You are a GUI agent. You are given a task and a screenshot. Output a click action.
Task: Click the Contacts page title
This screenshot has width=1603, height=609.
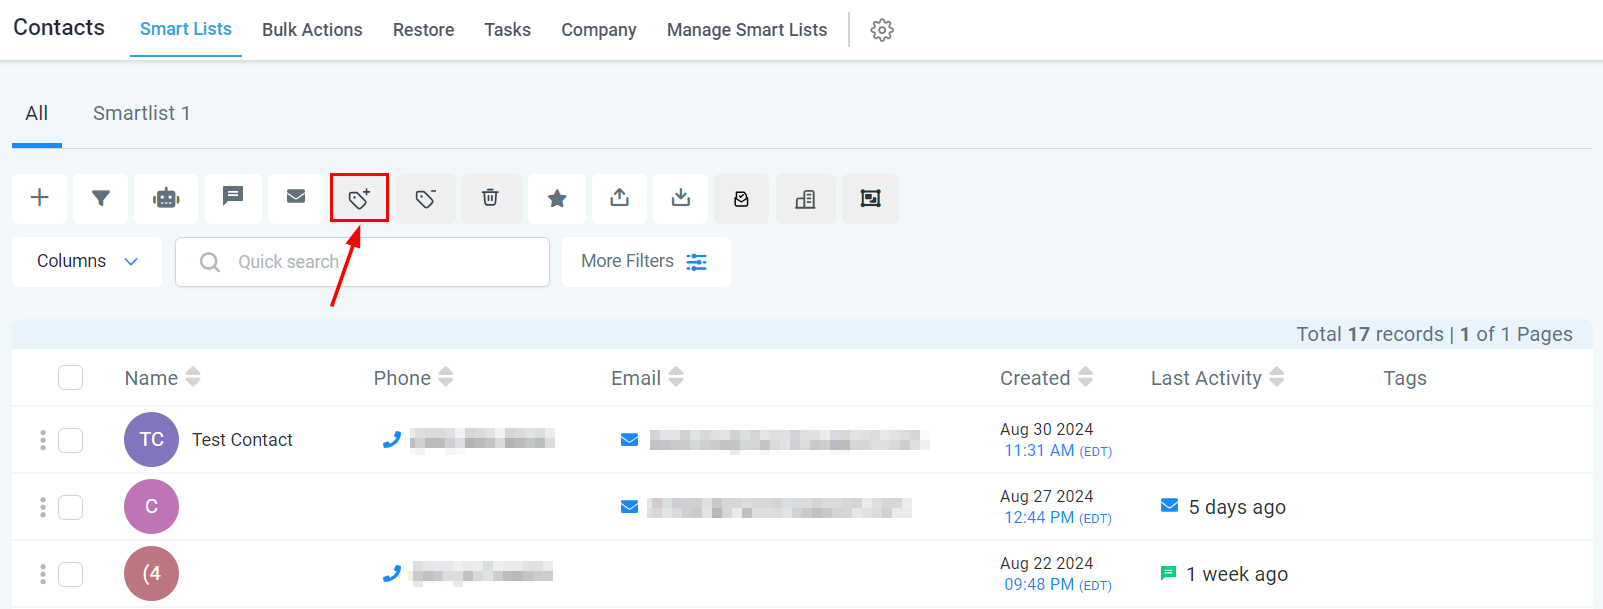tap(59, 28)
